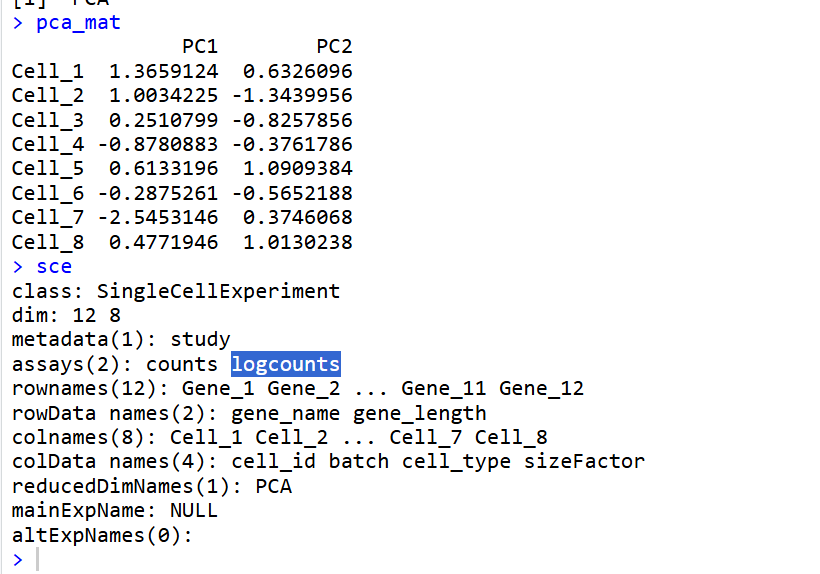Click the PC1 column header

[200, 47]
